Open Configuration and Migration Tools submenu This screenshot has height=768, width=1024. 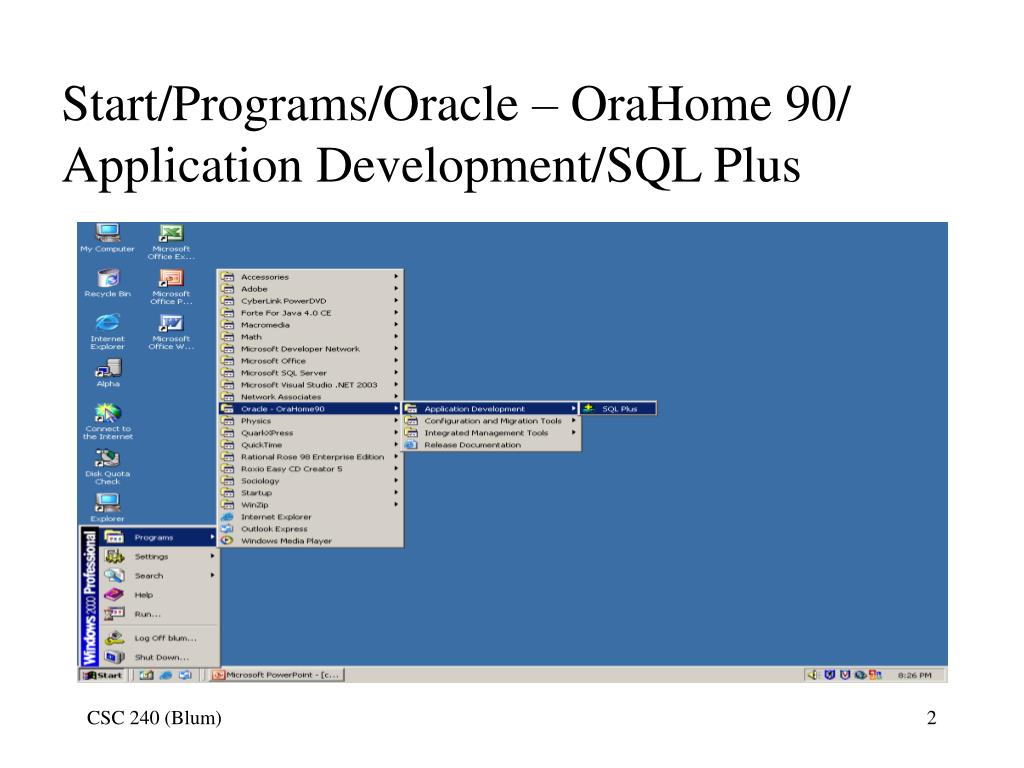coord(491,421)
